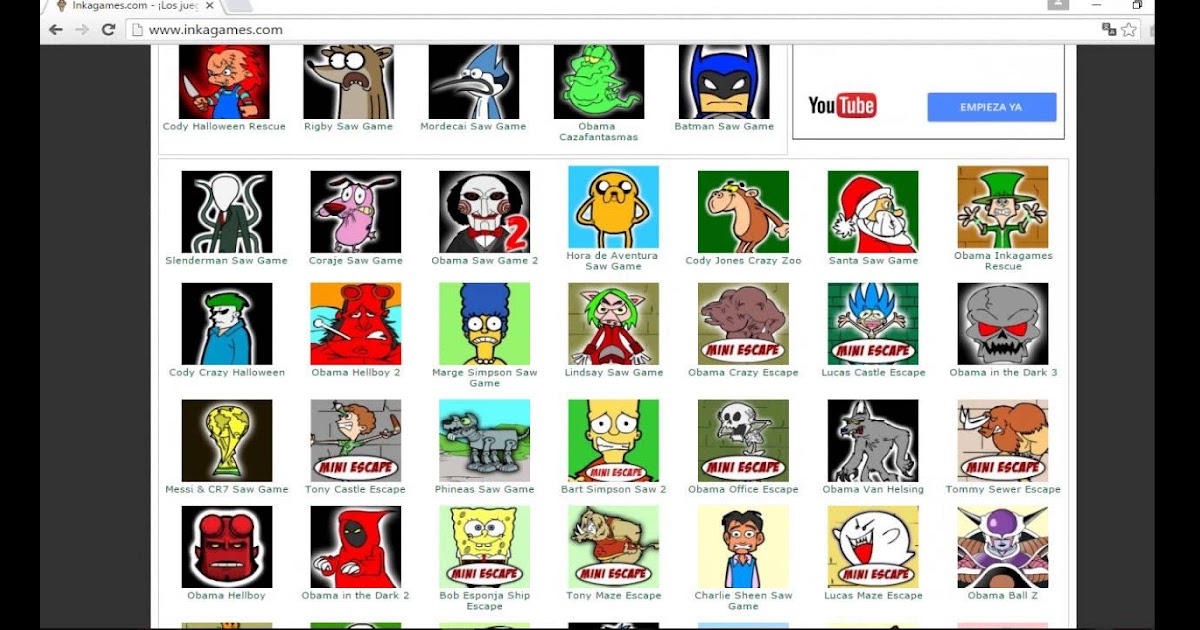Follow the 'Lindsay Saw Game' text link
This screenshot has height=630, width=1200.
(x=613, y=373)
